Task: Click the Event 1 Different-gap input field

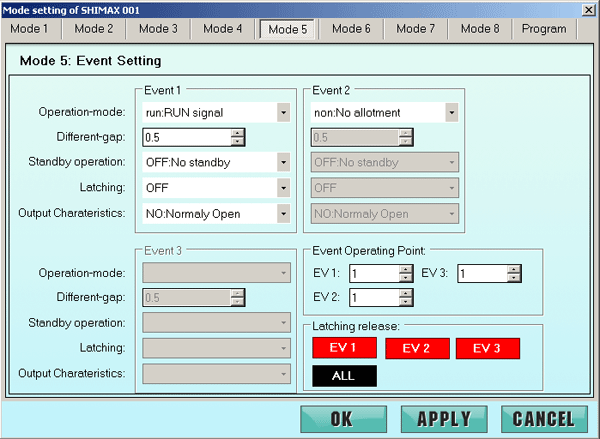Action: click(186, 138)
